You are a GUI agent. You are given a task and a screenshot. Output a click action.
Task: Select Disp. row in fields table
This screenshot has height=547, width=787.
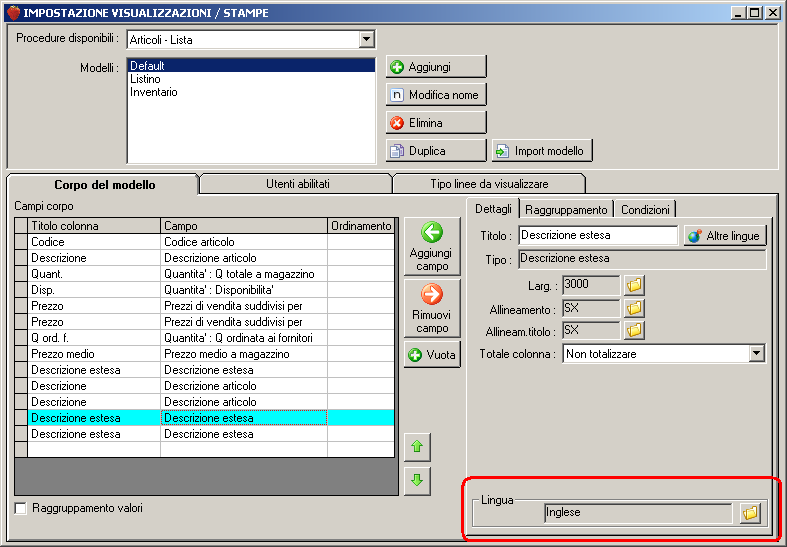point(94,290)
